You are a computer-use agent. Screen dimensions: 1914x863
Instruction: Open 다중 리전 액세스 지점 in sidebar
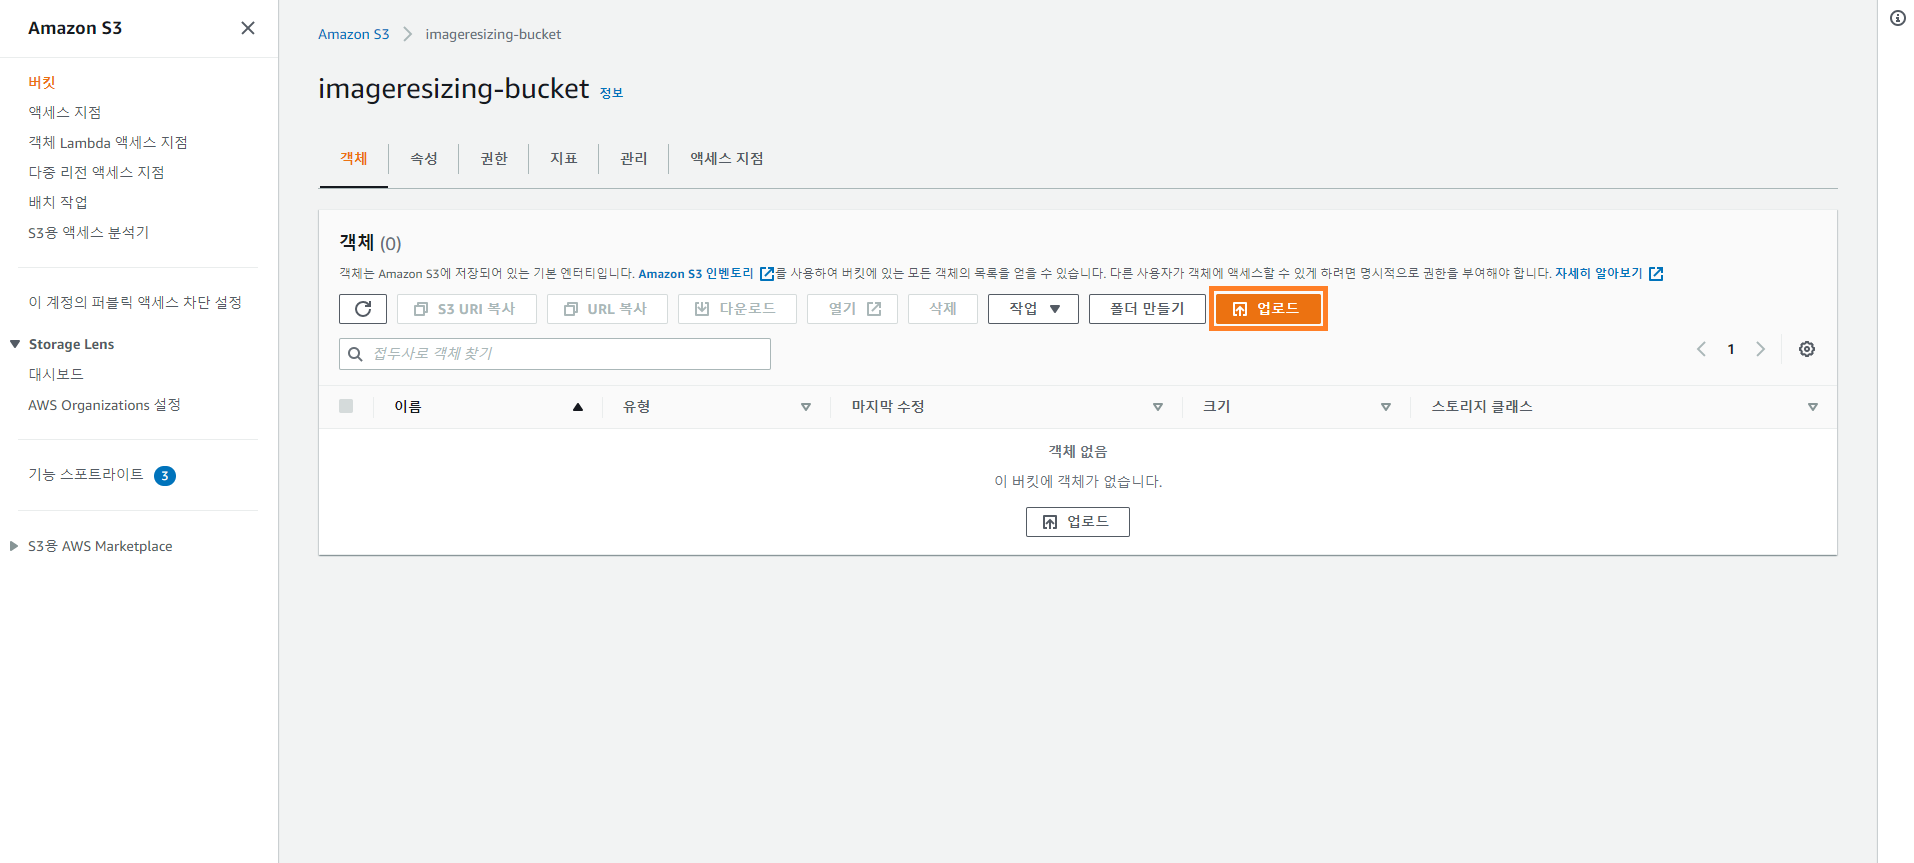96,172
